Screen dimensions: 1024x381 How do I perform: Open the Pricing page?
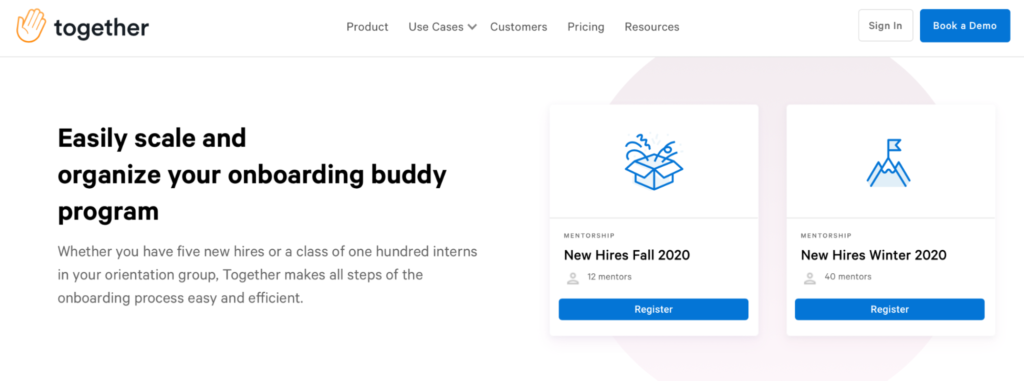(x=586, y=27)
